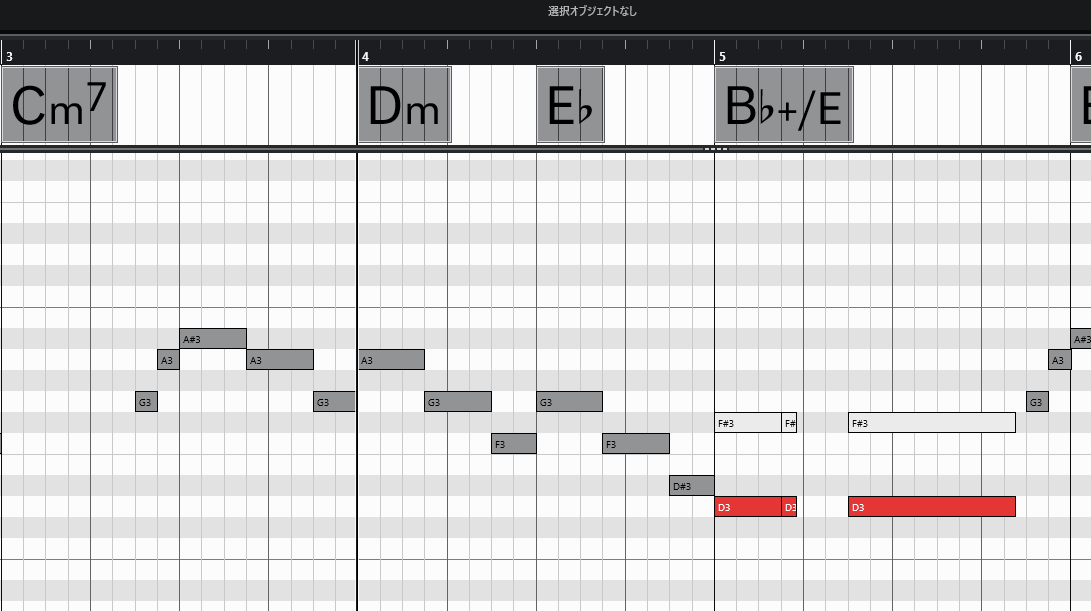The width and height of the screenshot is (1091, 611).
Task: Select the long white F#3 note
Action: [x=931, y=423]
